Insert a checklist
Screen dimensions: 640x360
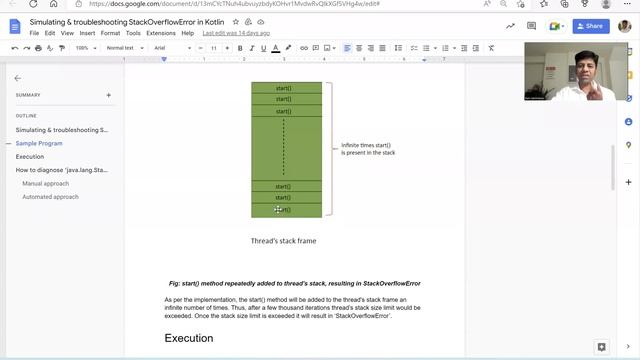click(414, 48)
